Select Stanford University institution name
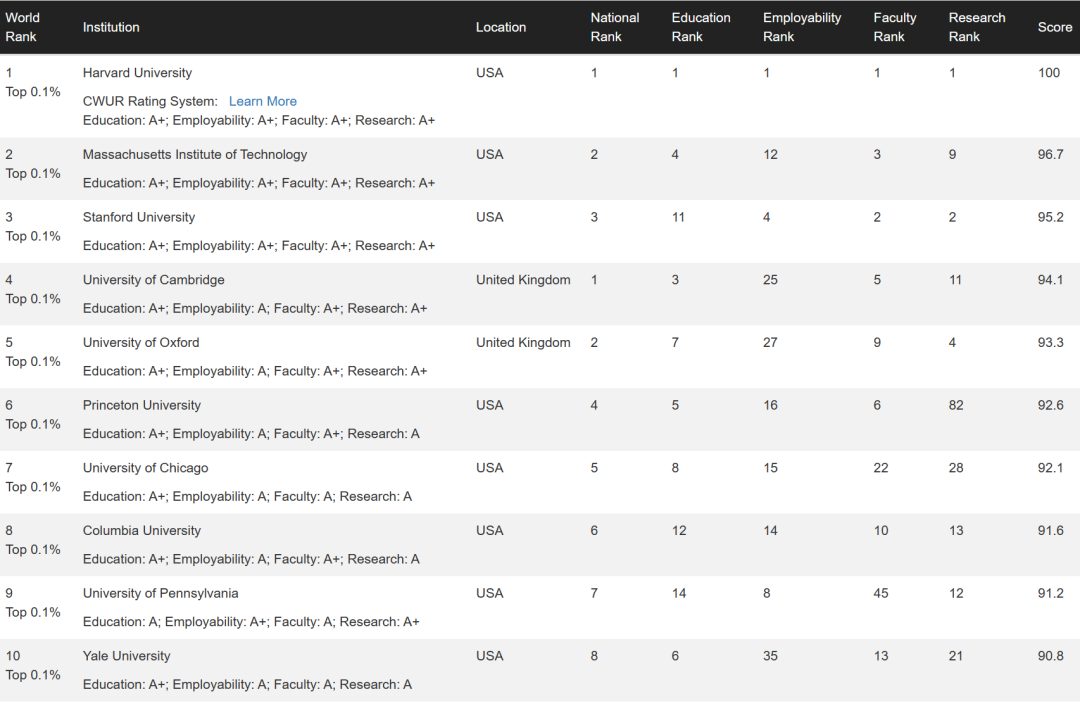1080x705 pixels. (138, 218)
